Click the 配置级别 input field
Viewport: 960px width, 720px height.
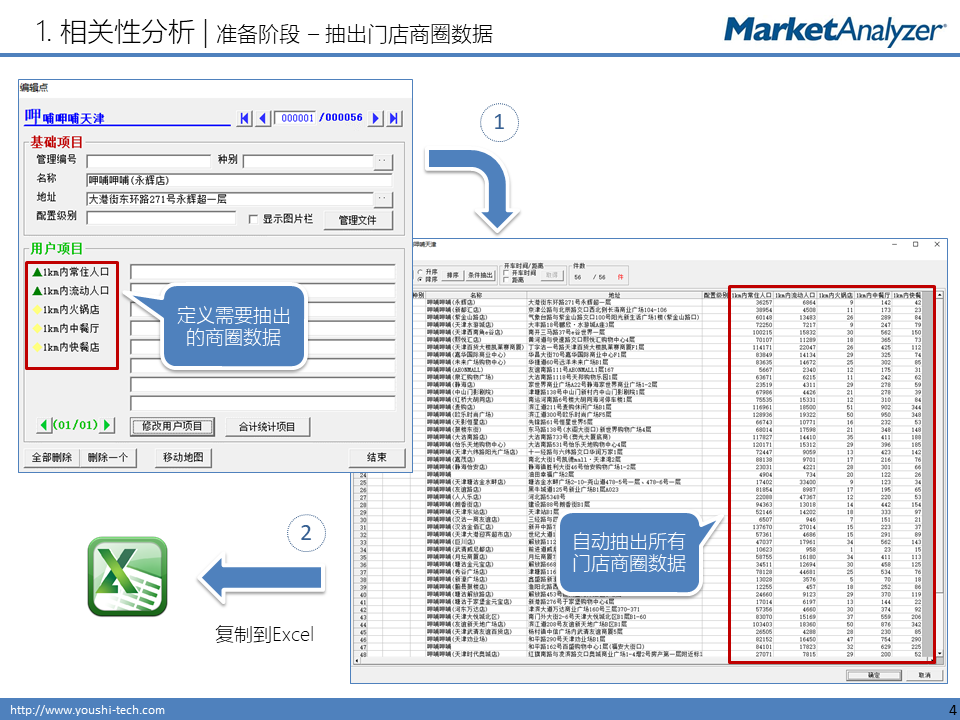[x=161, y=218]
